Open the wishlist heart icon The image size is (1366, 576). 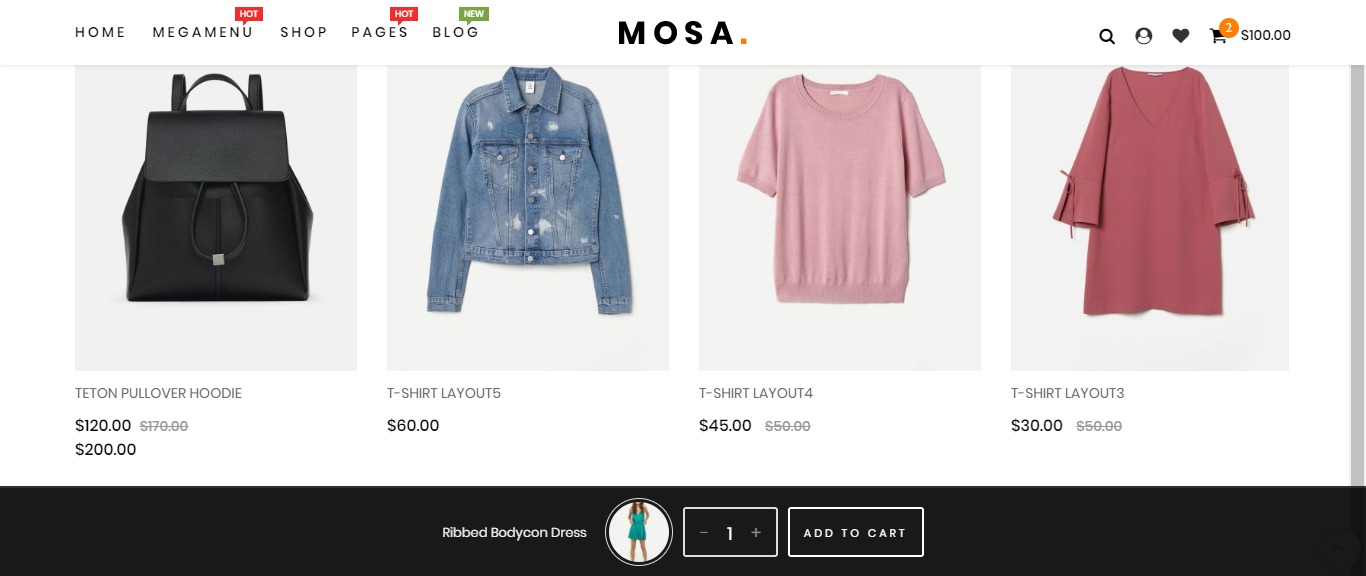pyautogui.click(x=1181, y=36)
